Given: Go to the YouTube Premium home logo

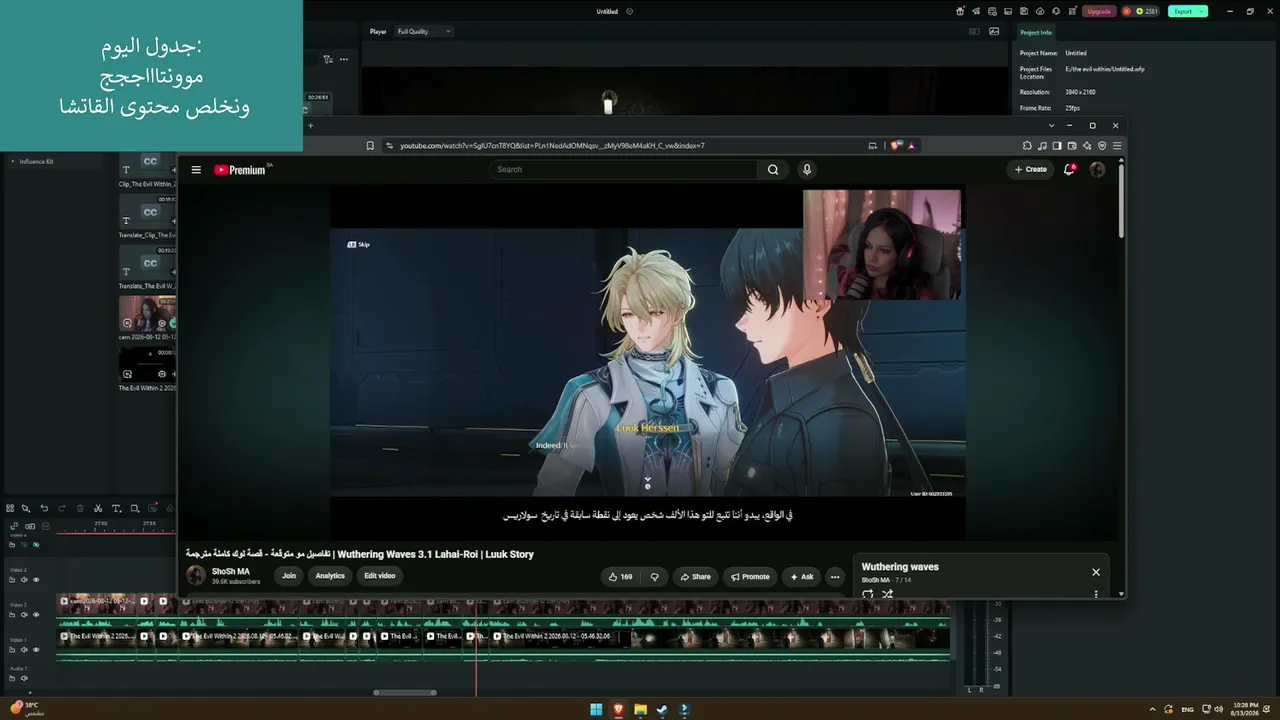Looking at the screenshot, I should 241,170.
